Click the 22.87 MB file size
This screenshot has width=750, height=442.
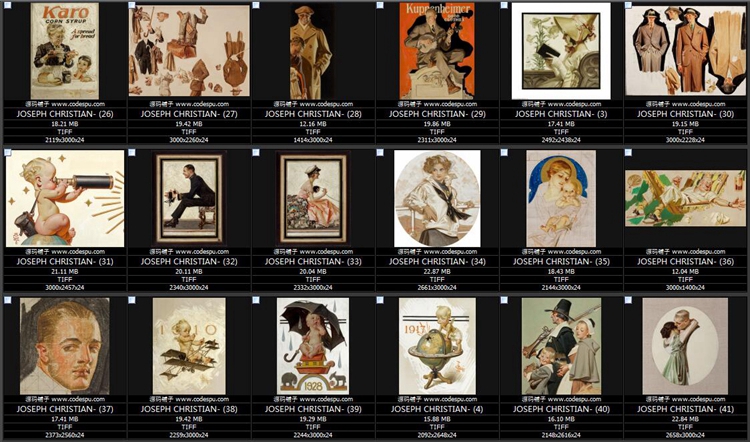tap(437, 271)
